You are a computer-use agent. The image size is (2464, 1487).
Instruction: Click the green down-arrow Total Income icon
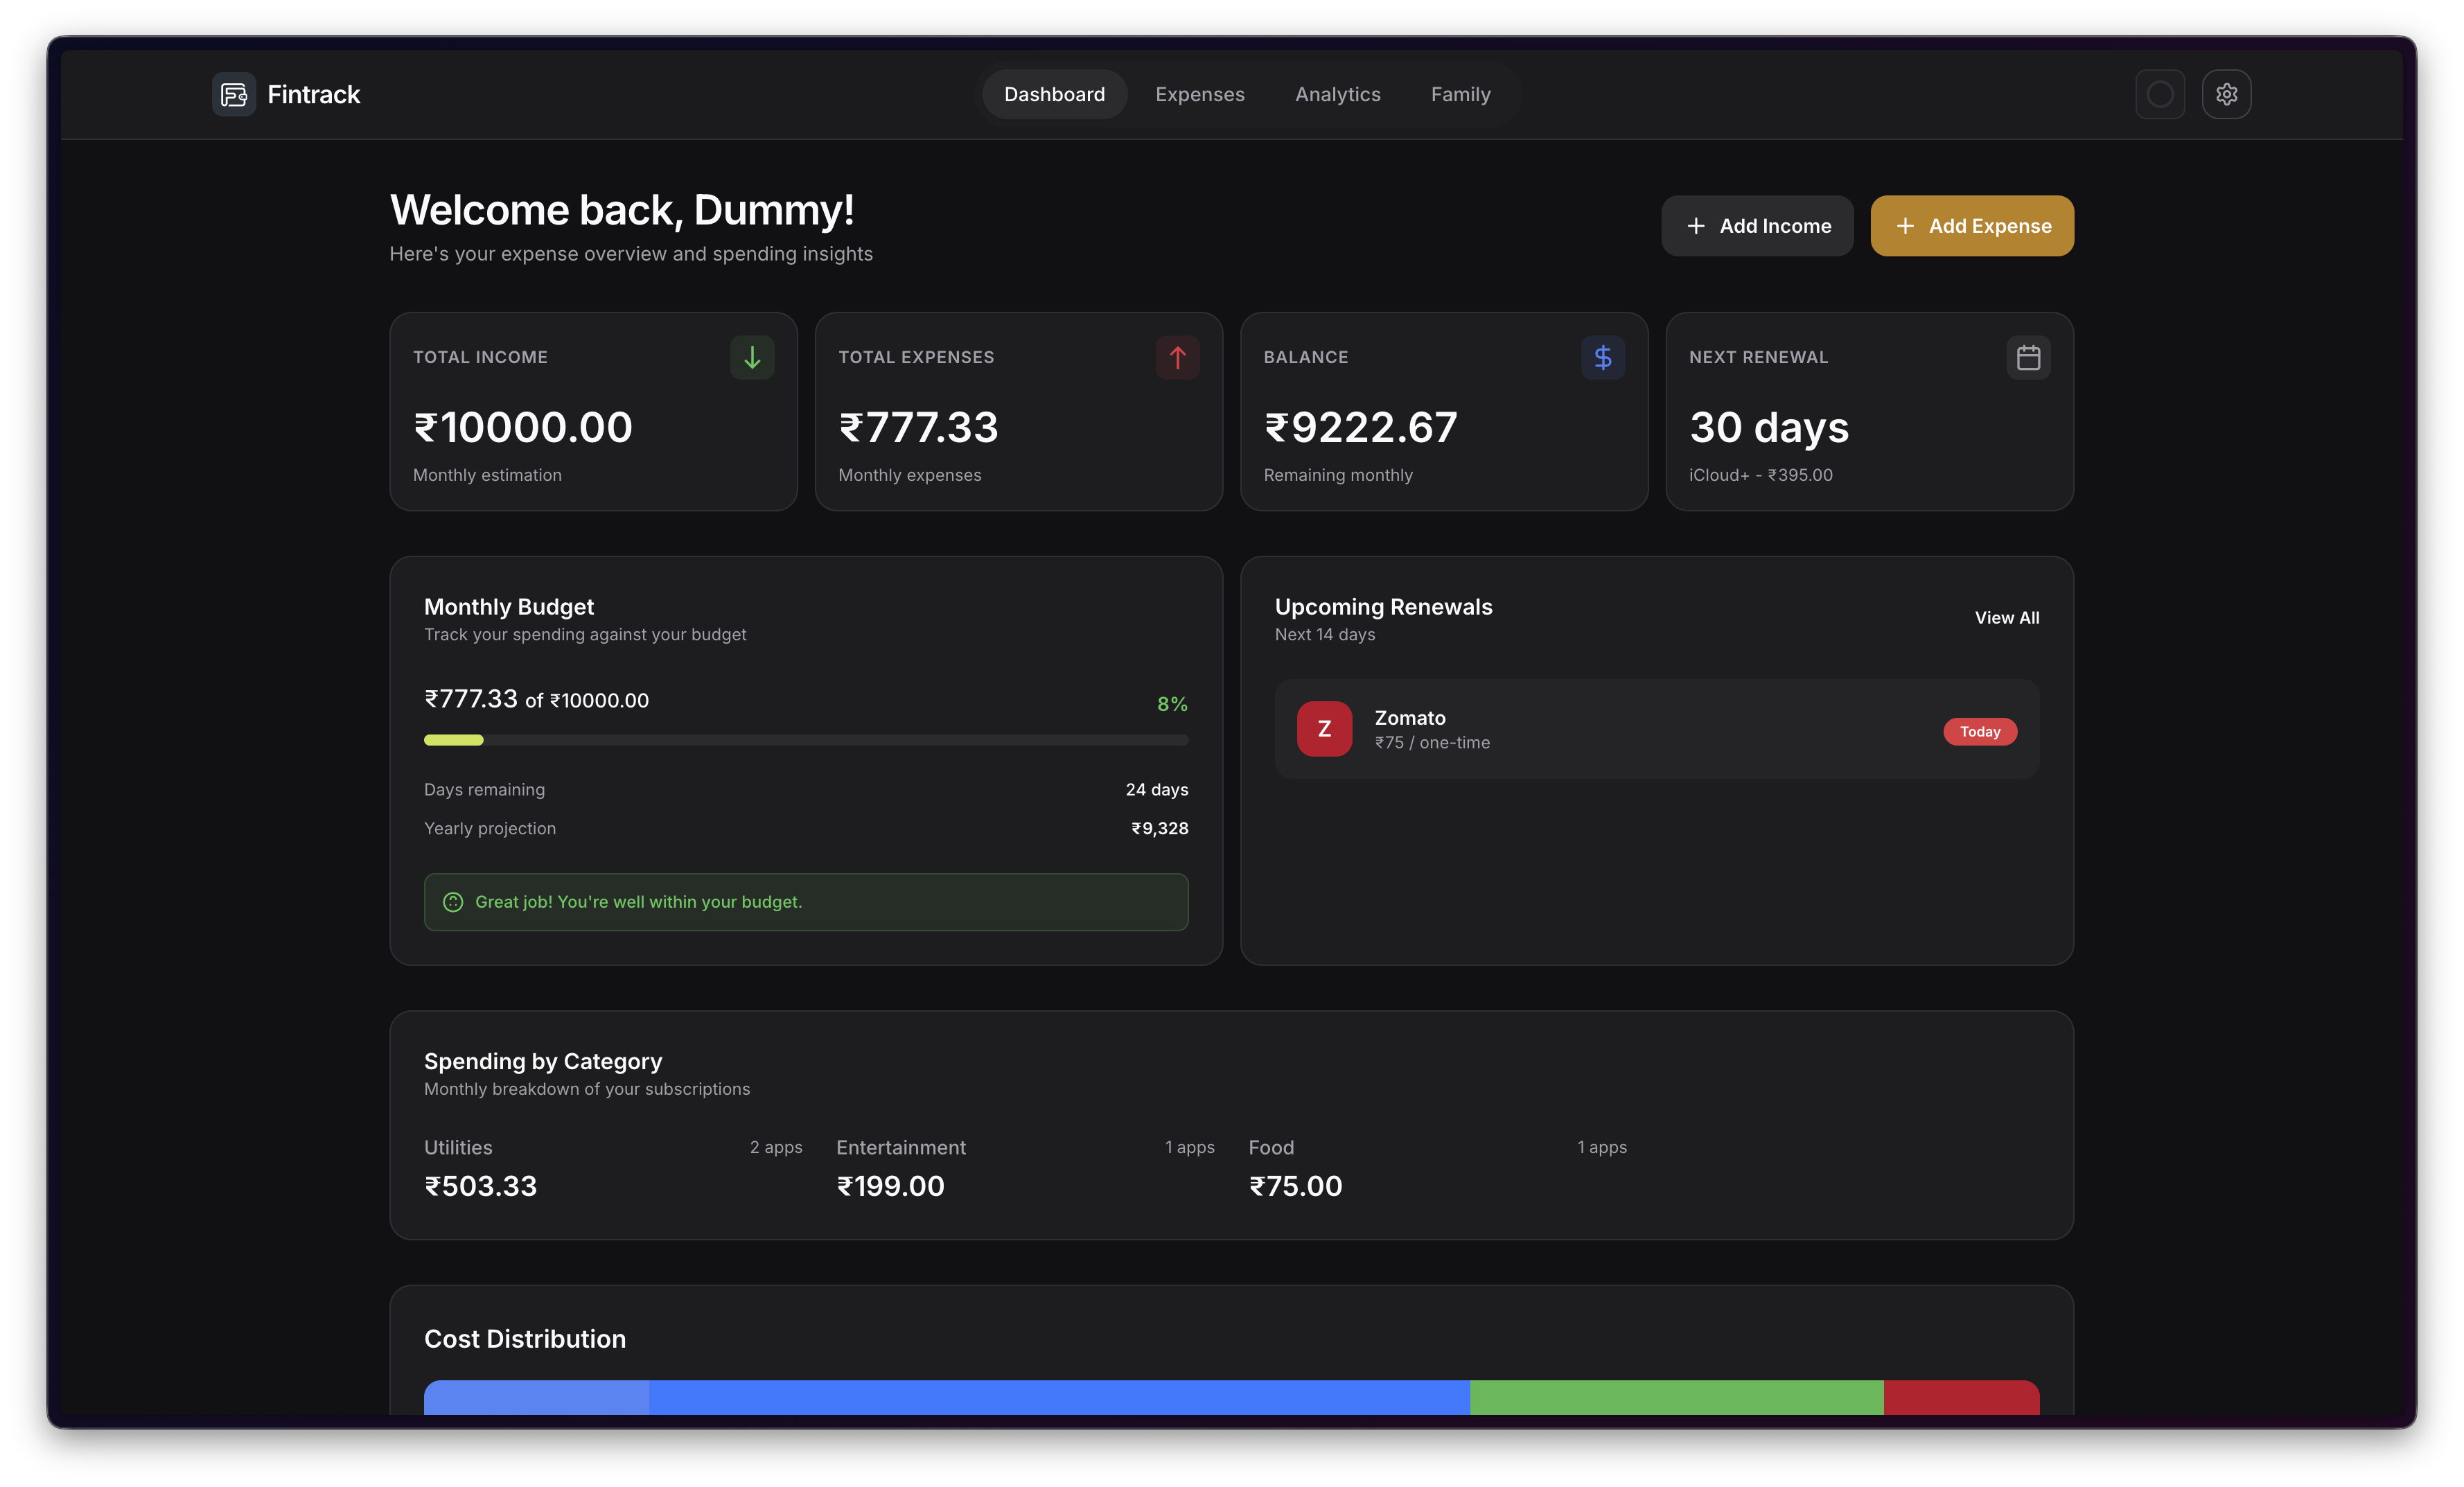(x=752, y=357)
